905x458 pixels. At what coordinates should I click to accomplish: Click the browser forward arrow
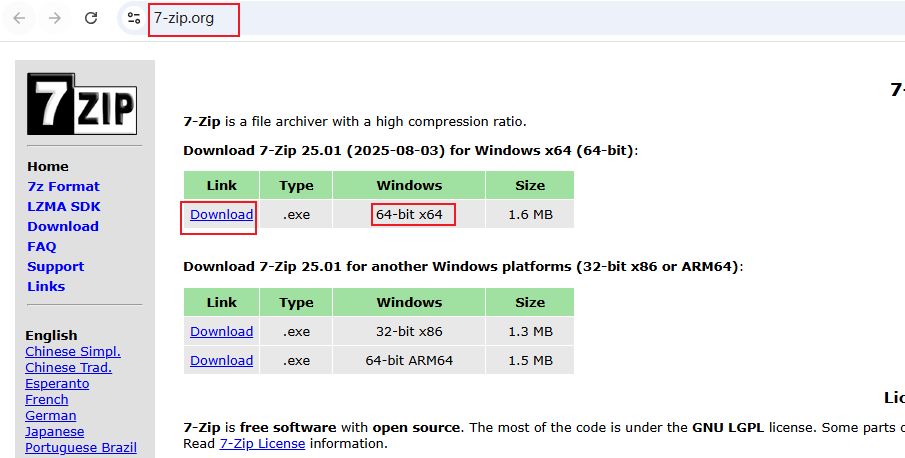click(55, 18)
